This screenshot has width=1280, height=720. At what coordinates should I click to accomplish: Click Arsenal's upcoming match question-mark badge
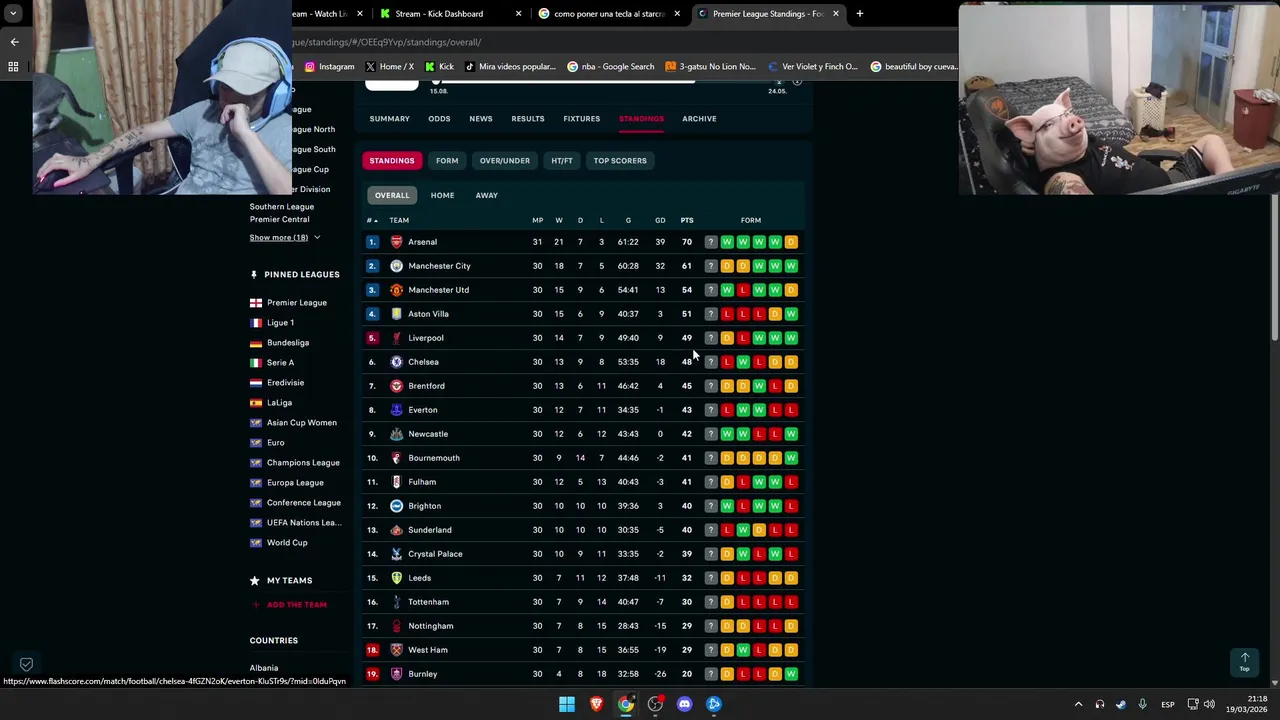pyautogui.click(x=711, y=242)
